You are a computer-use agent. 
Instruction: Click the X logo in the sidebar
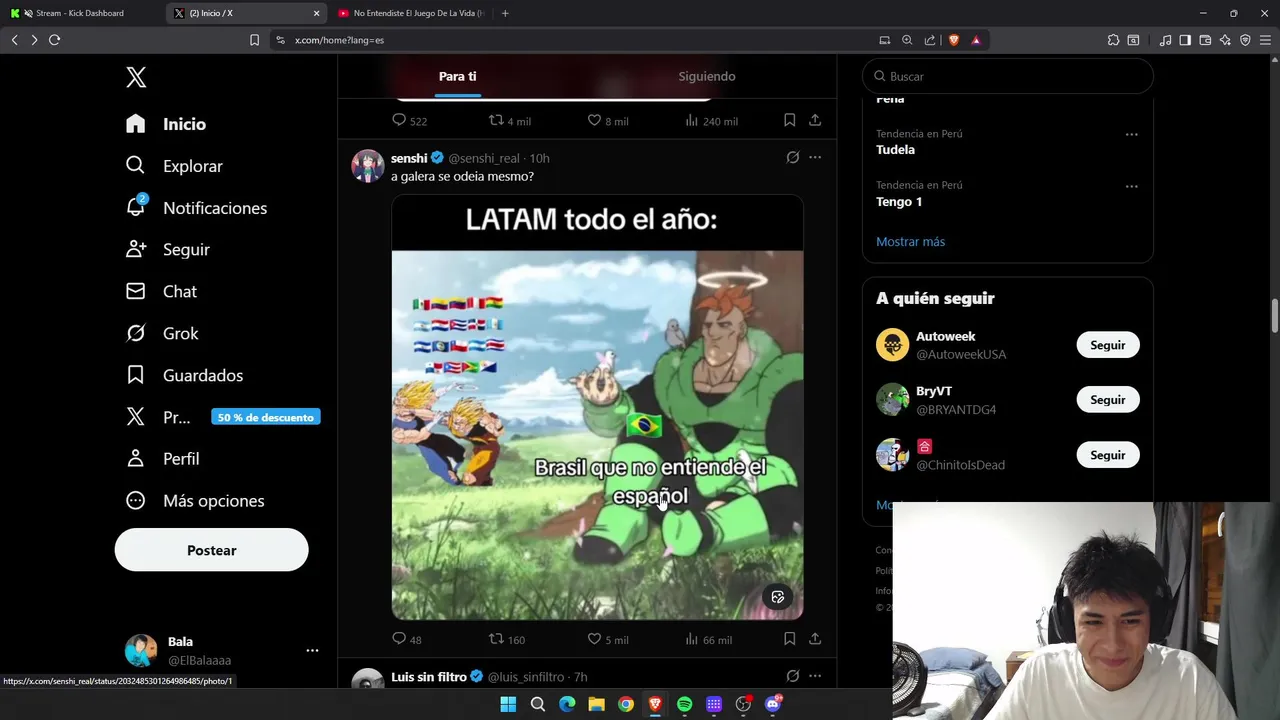(x=136, y=77)
